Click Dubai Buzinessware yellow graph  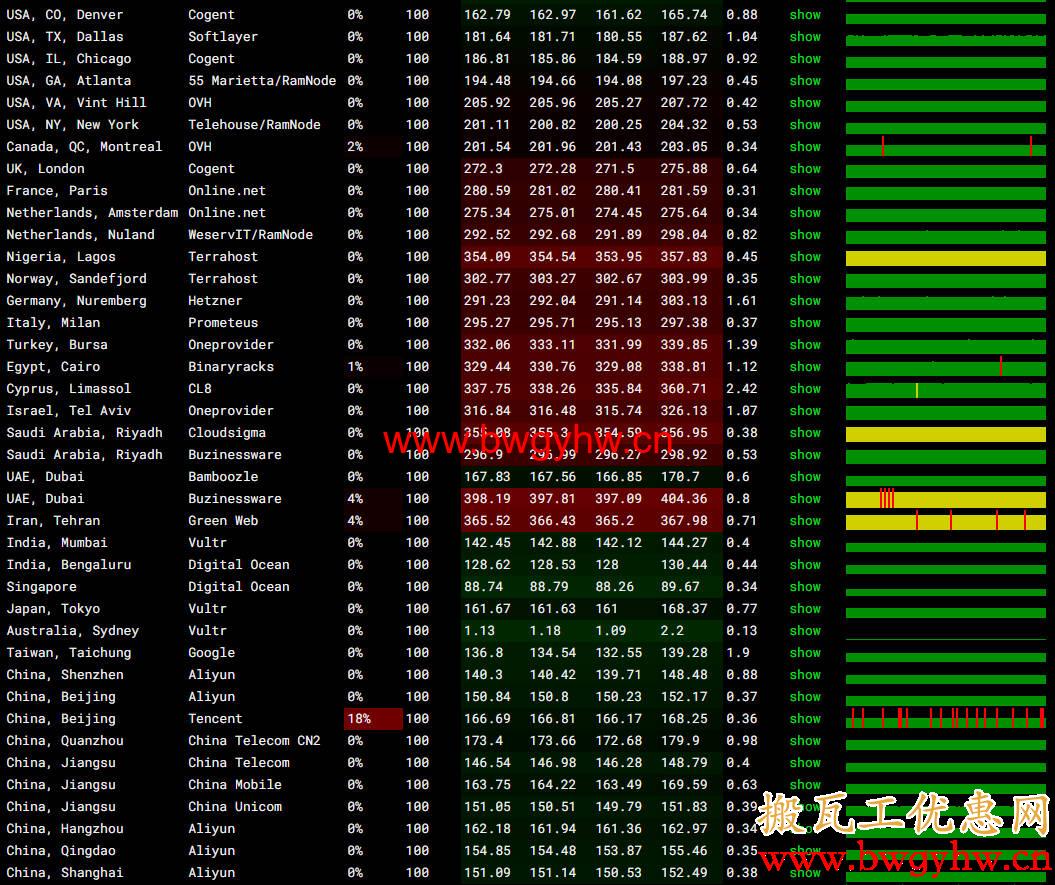coord(945,499)
